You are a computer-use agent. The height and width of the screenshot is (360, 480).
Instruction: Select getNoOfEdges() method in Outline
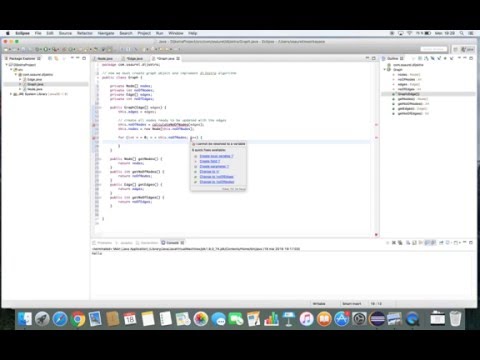point(410,114)
